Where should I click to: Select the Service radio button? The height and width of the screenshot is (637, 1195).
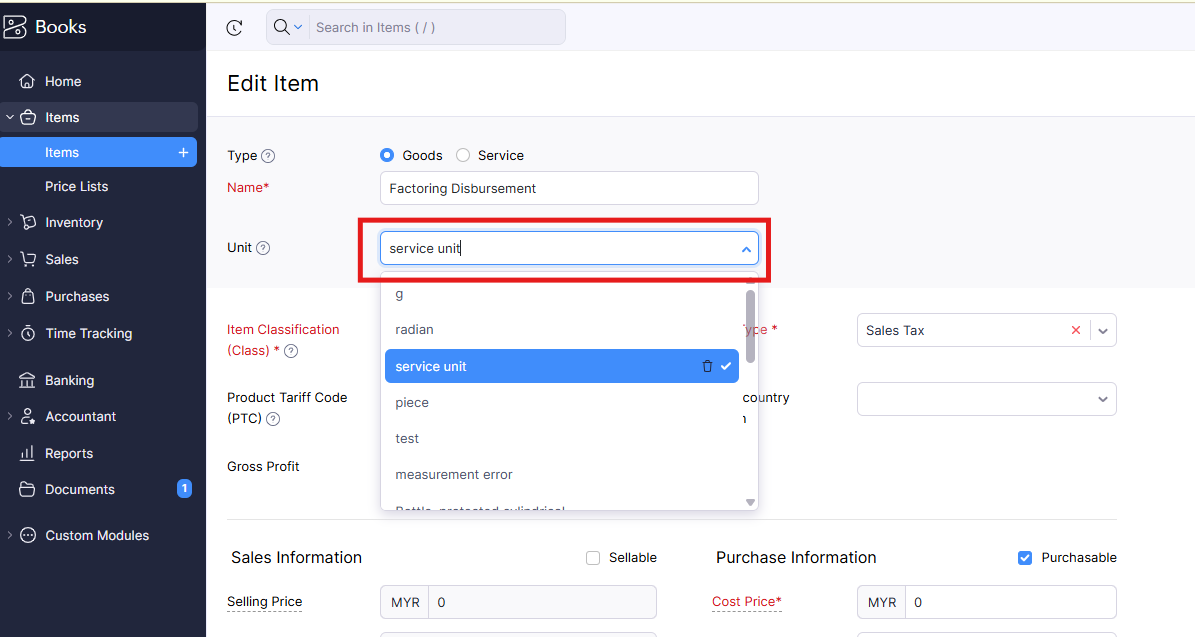463,155
